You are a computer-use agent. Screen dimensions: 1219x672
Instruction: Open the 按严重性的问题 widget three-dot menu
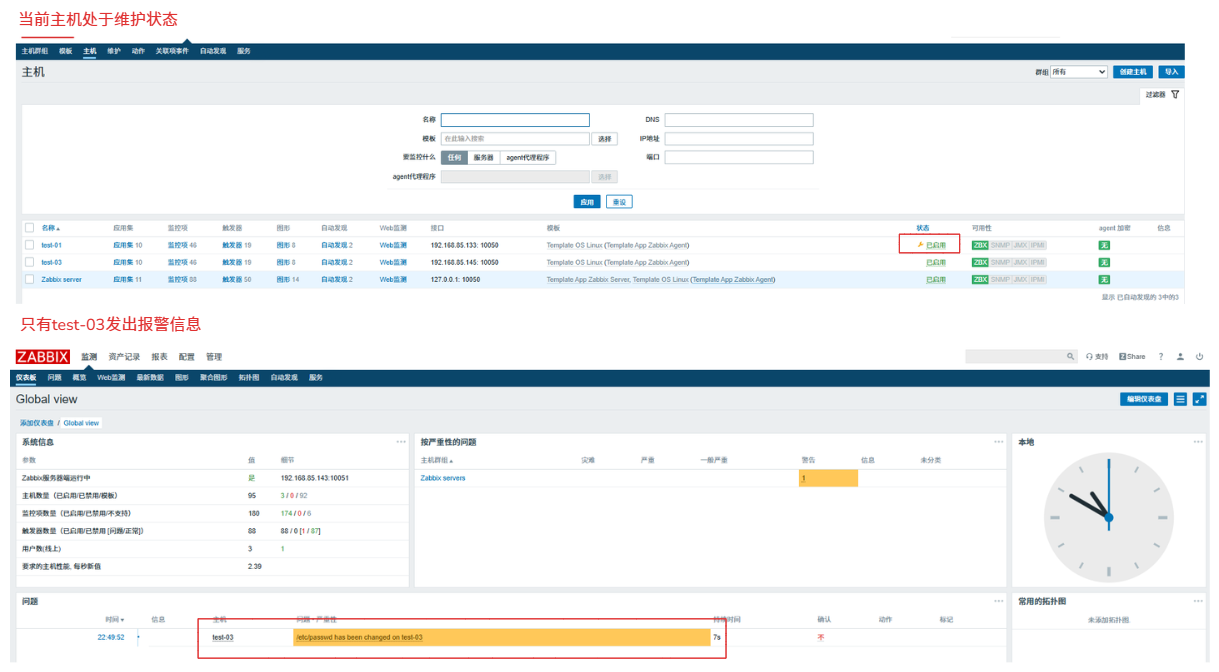pyautogui.click(x=999, y=441)
